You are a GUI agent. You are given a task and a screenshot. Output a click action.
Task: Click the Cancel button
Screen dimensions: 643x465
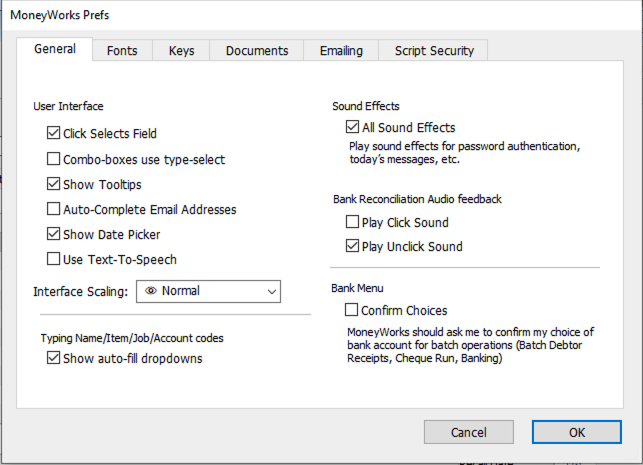coord(469,432)
